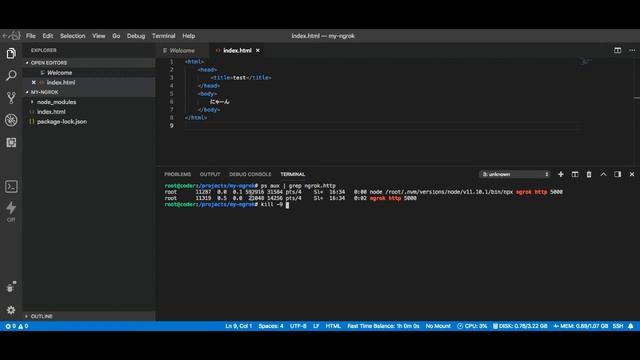This screenshot has height=360, width=640.
Task: Click Ln 9, Col 1 in status bar
Action: [238, 326]
